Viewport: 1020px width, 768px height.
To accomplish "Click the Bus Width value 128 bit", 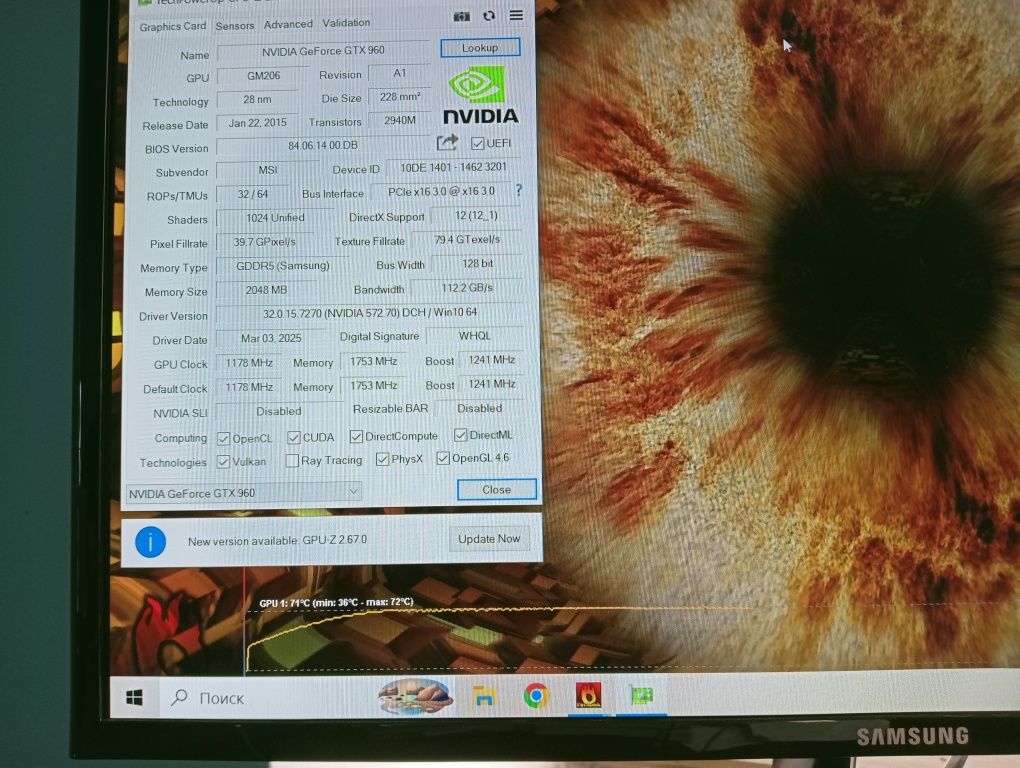I will point(477,263).
